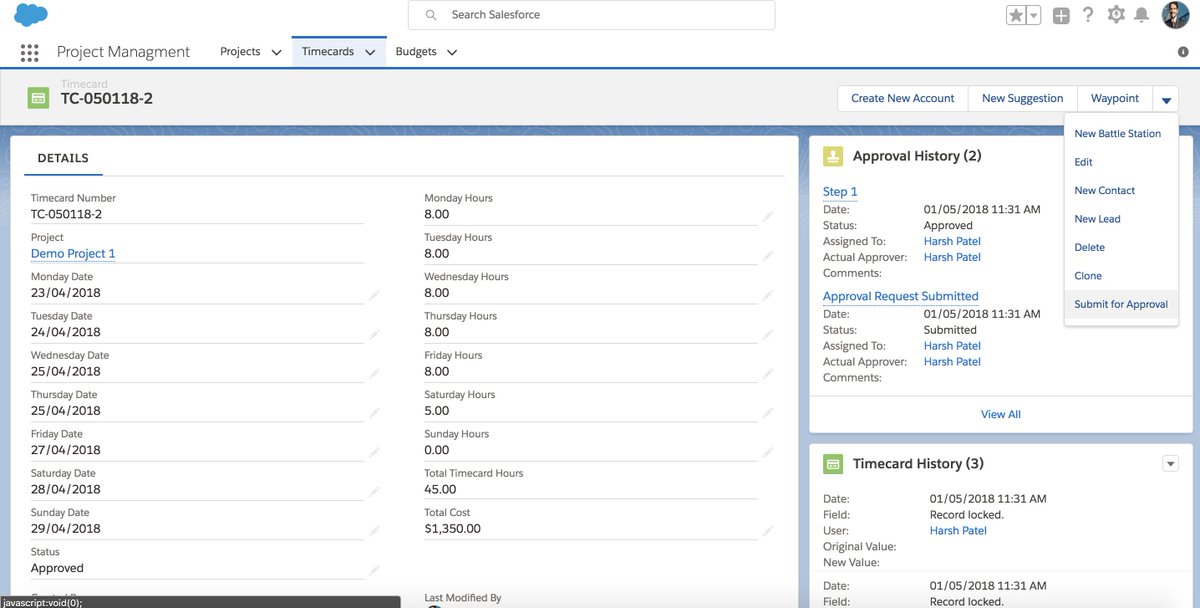Open the App Launcher grid icon
This screenshot has width=1200, height=608.
point(30,53)
